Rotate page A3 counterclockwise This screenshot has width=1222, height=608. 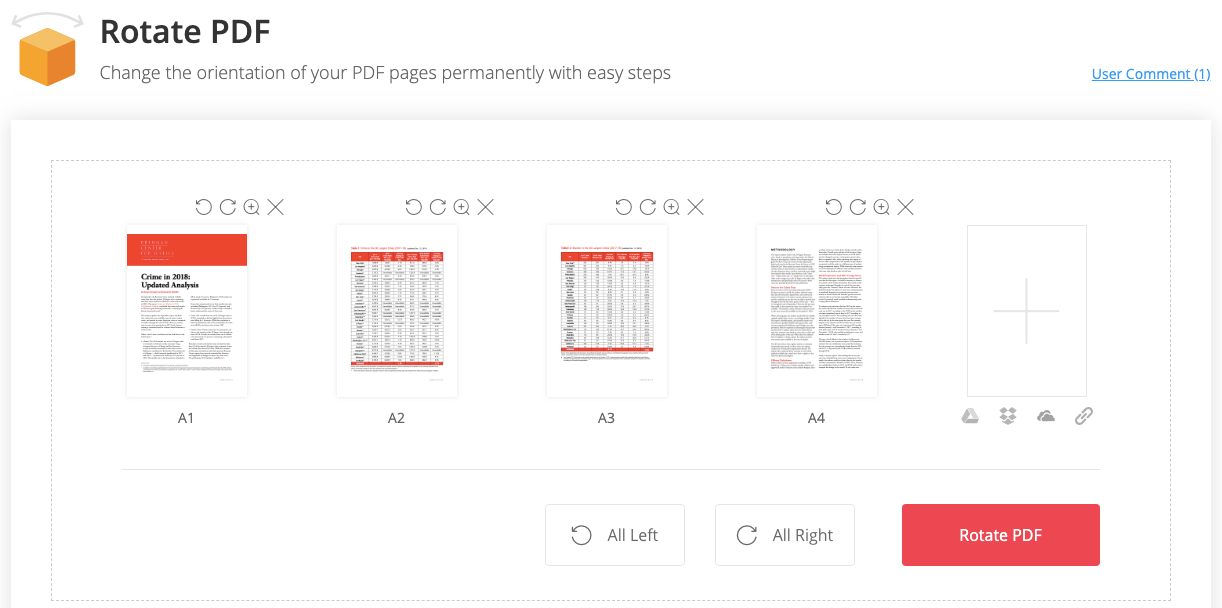click(x=624, y=207)
